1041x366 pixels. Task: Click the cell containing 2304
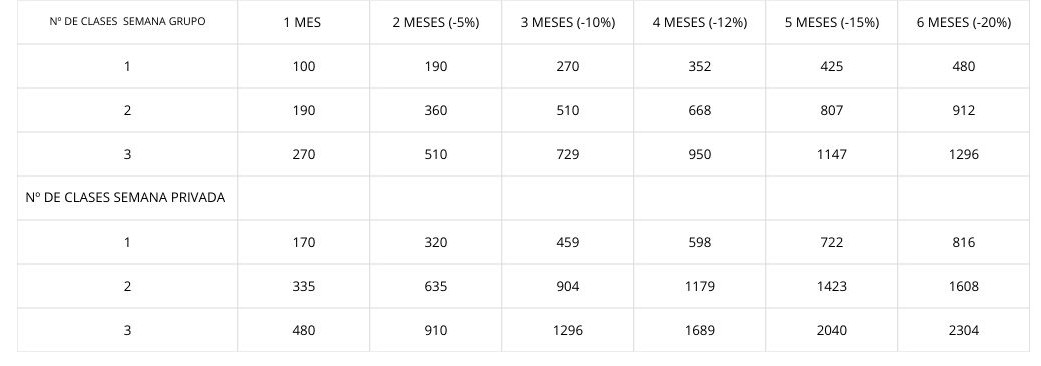pos(963,330)
